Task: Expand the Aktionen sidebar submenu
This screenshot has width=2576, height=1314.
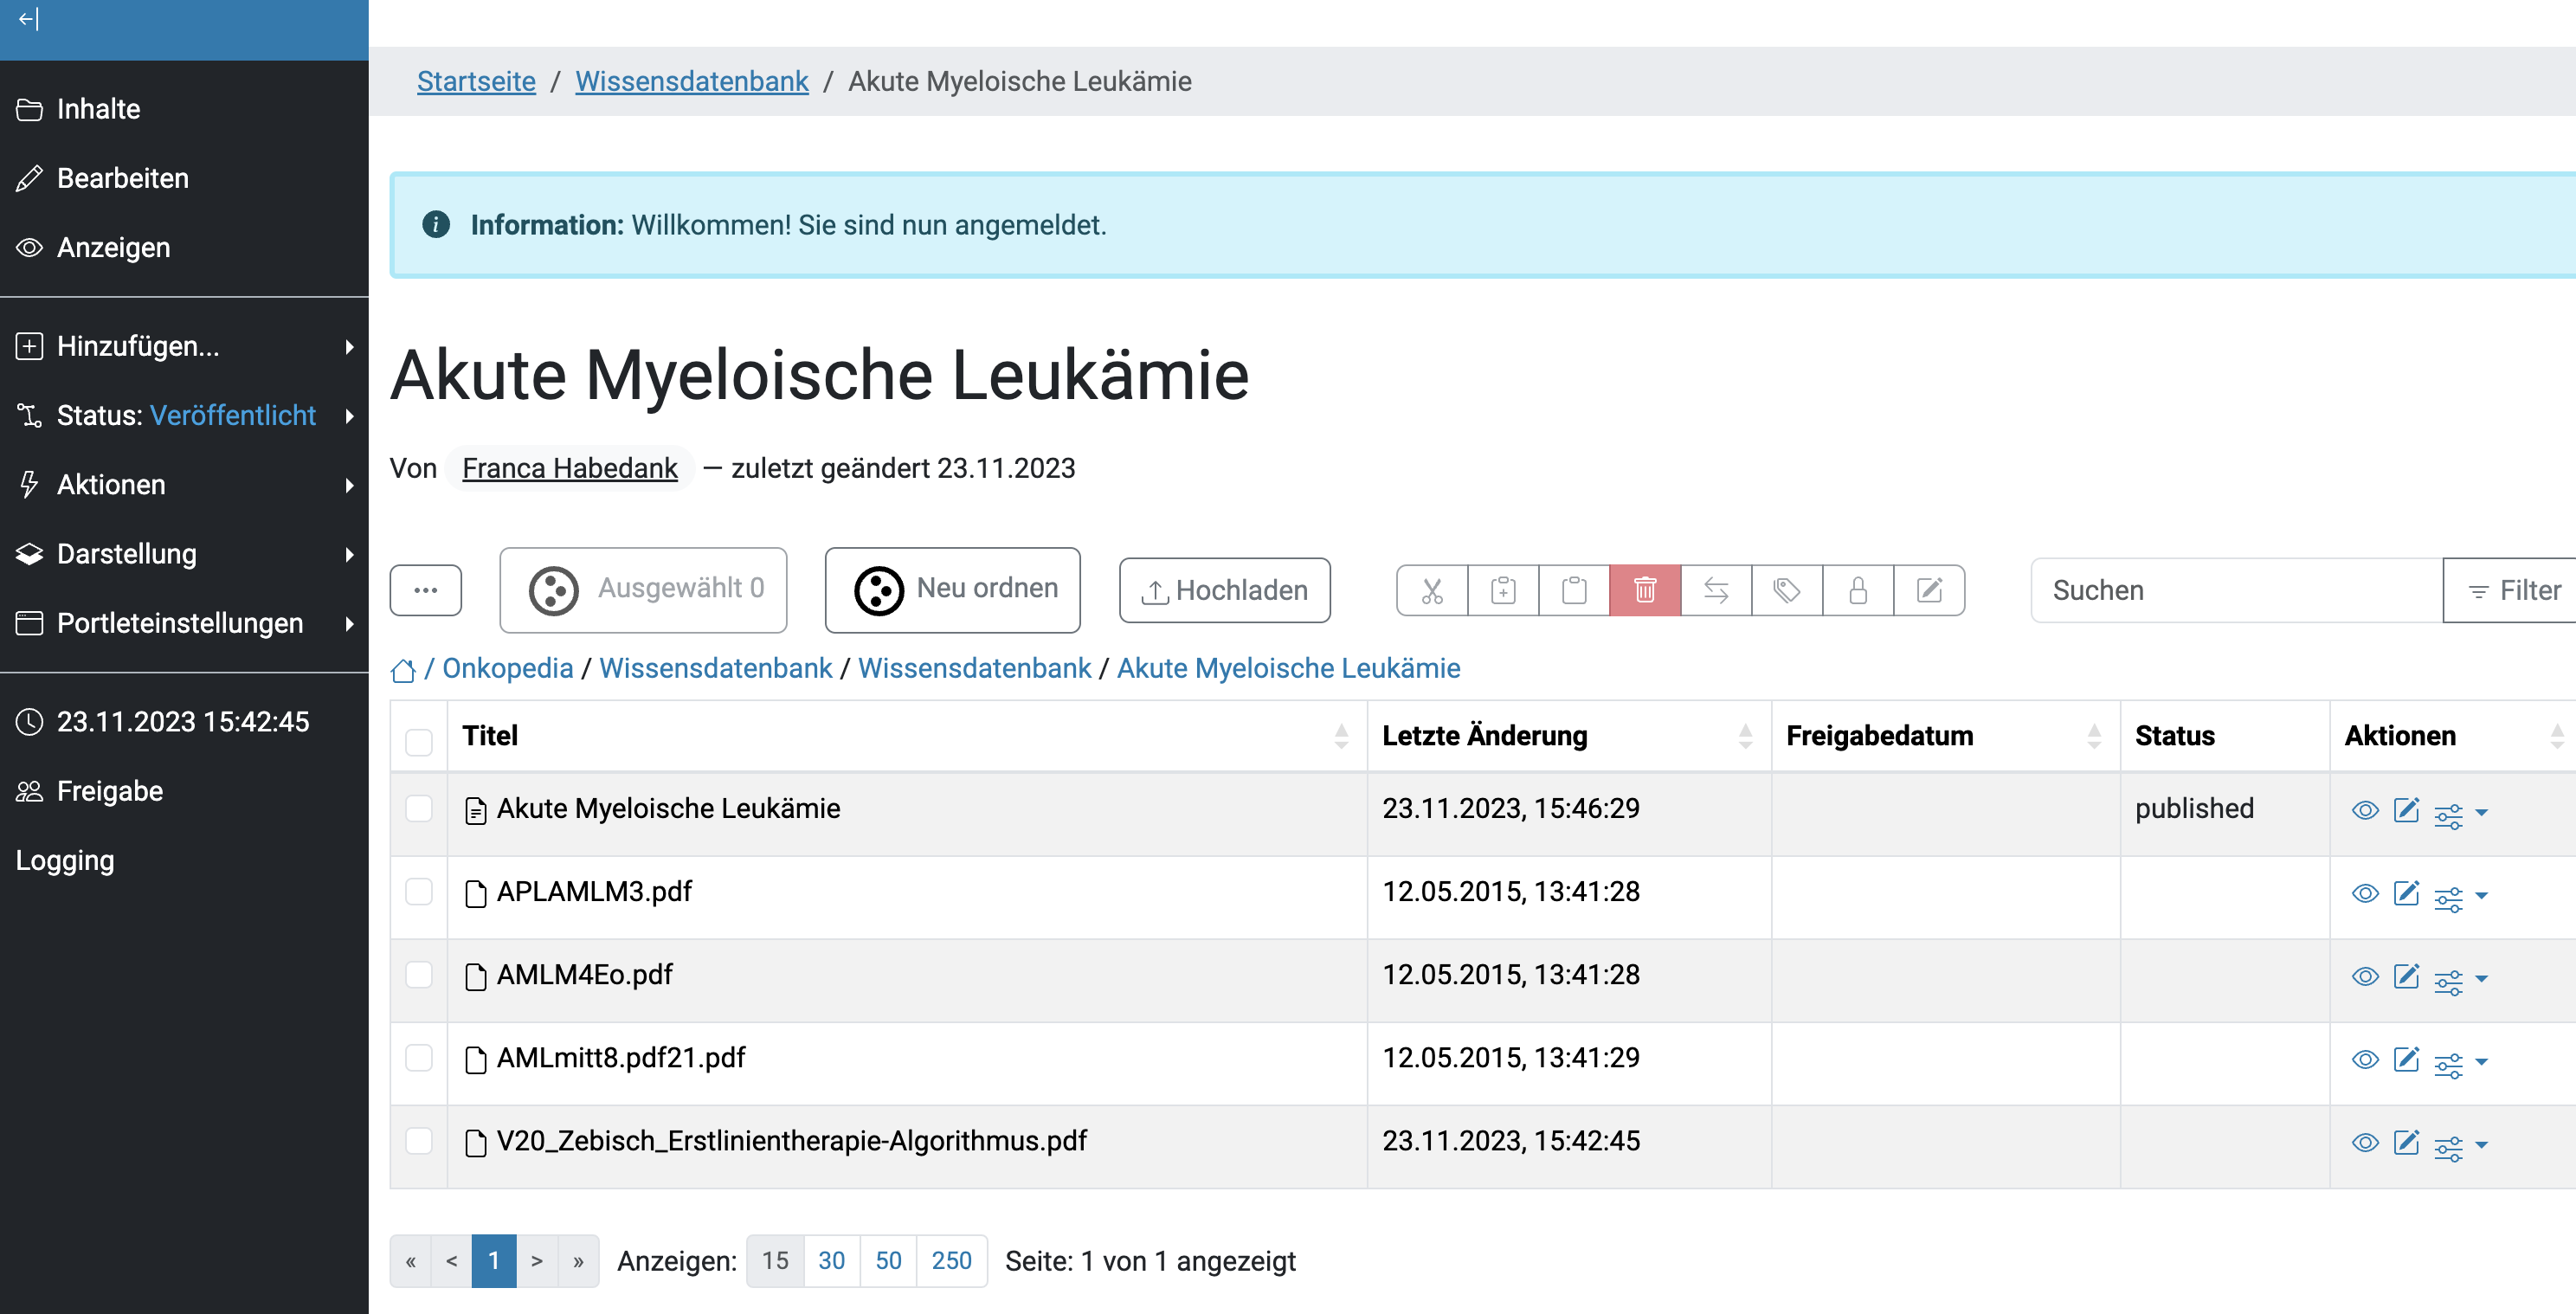Action: tap(184, 484)
